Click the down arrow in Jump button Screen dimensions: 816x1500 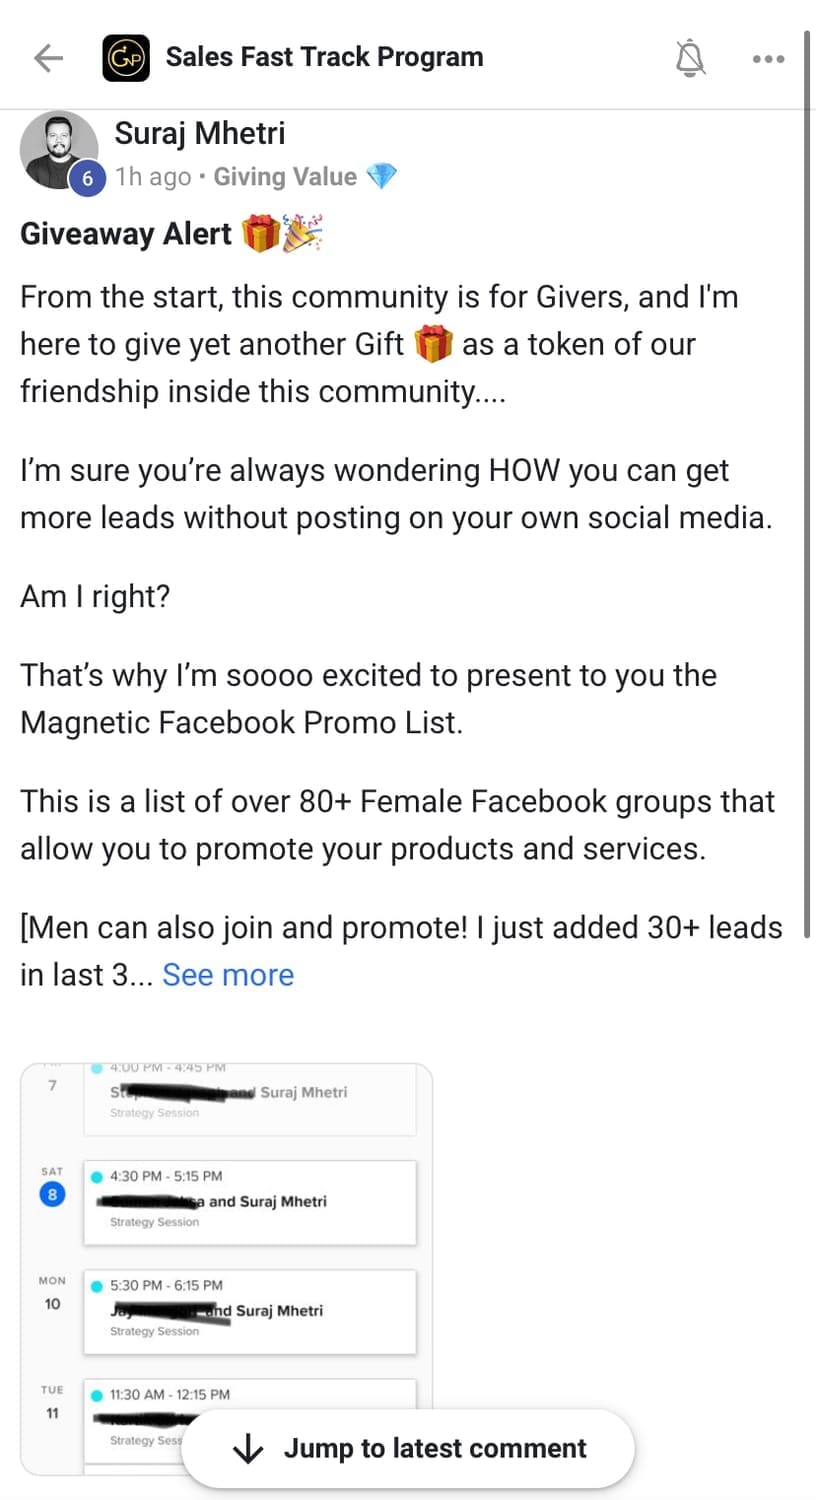(x=247, y=1448)
